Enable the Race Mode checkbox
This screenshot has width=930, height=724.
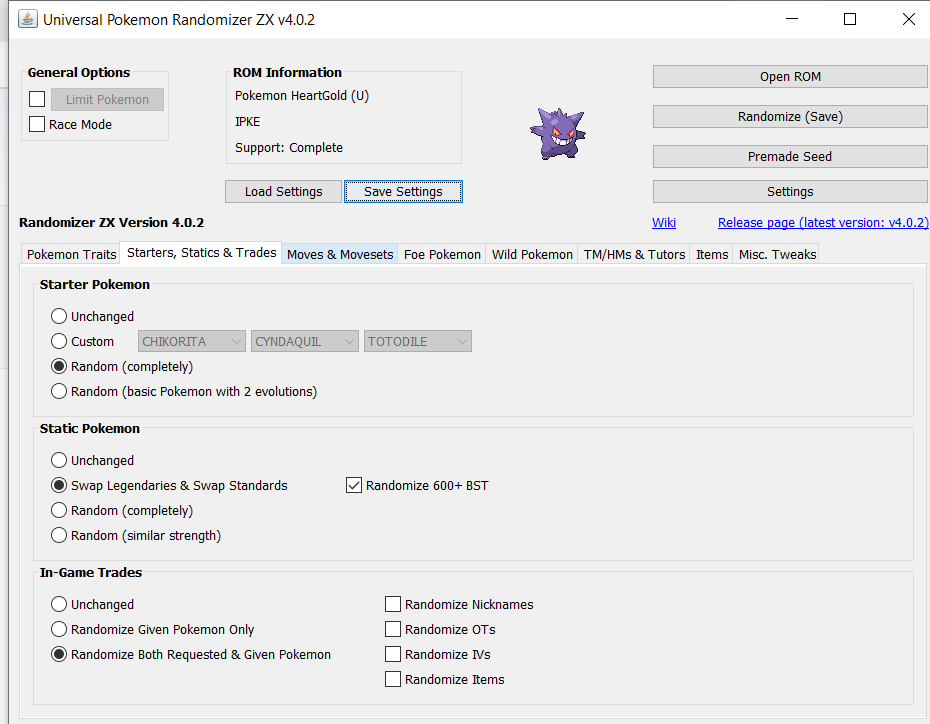tap(37, 124)
